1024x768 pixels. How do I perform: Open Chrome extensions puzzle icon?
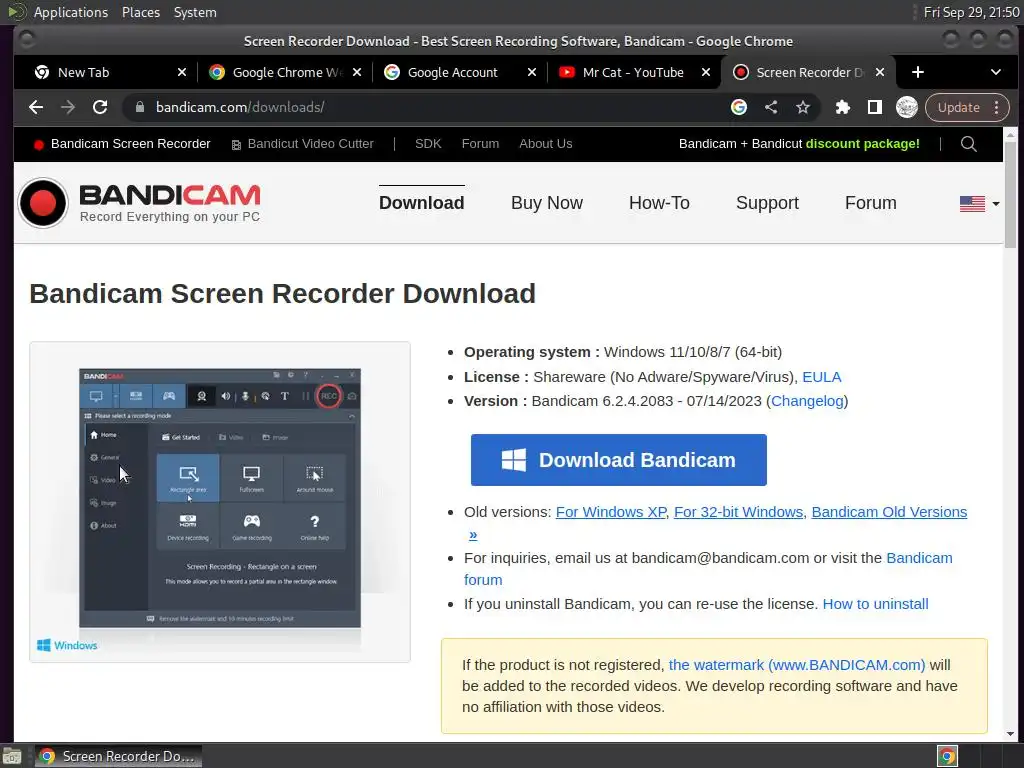click(x=842, y=107)
